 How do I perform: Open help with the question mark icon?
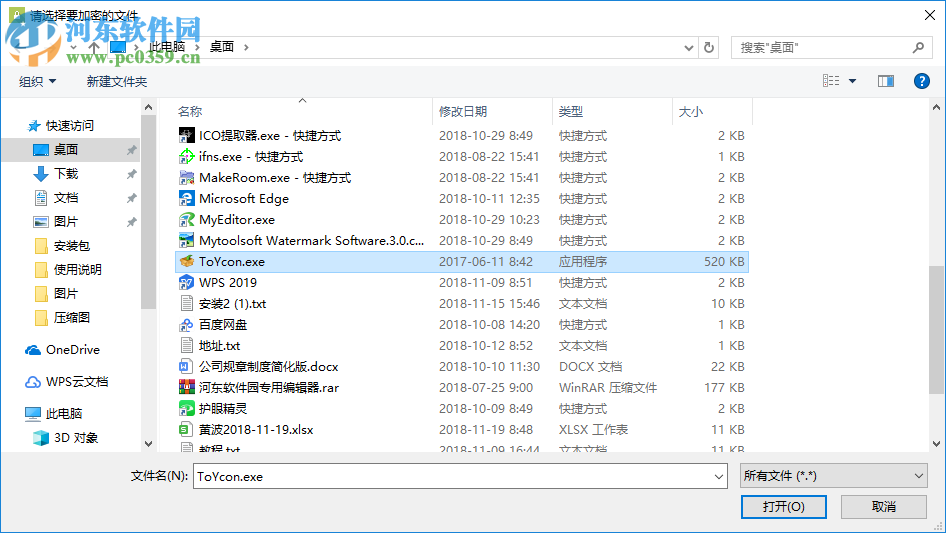(921, 81)
